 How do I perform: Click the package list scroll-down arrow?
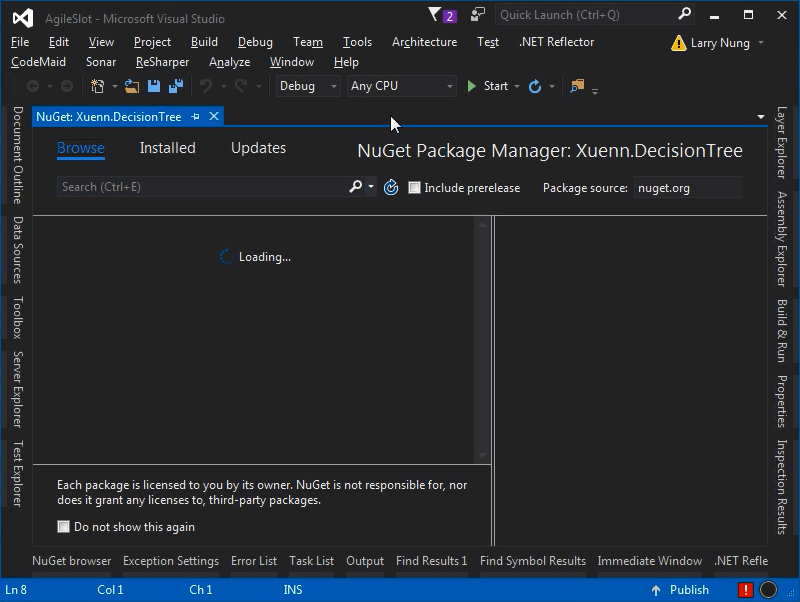[482, 456]
